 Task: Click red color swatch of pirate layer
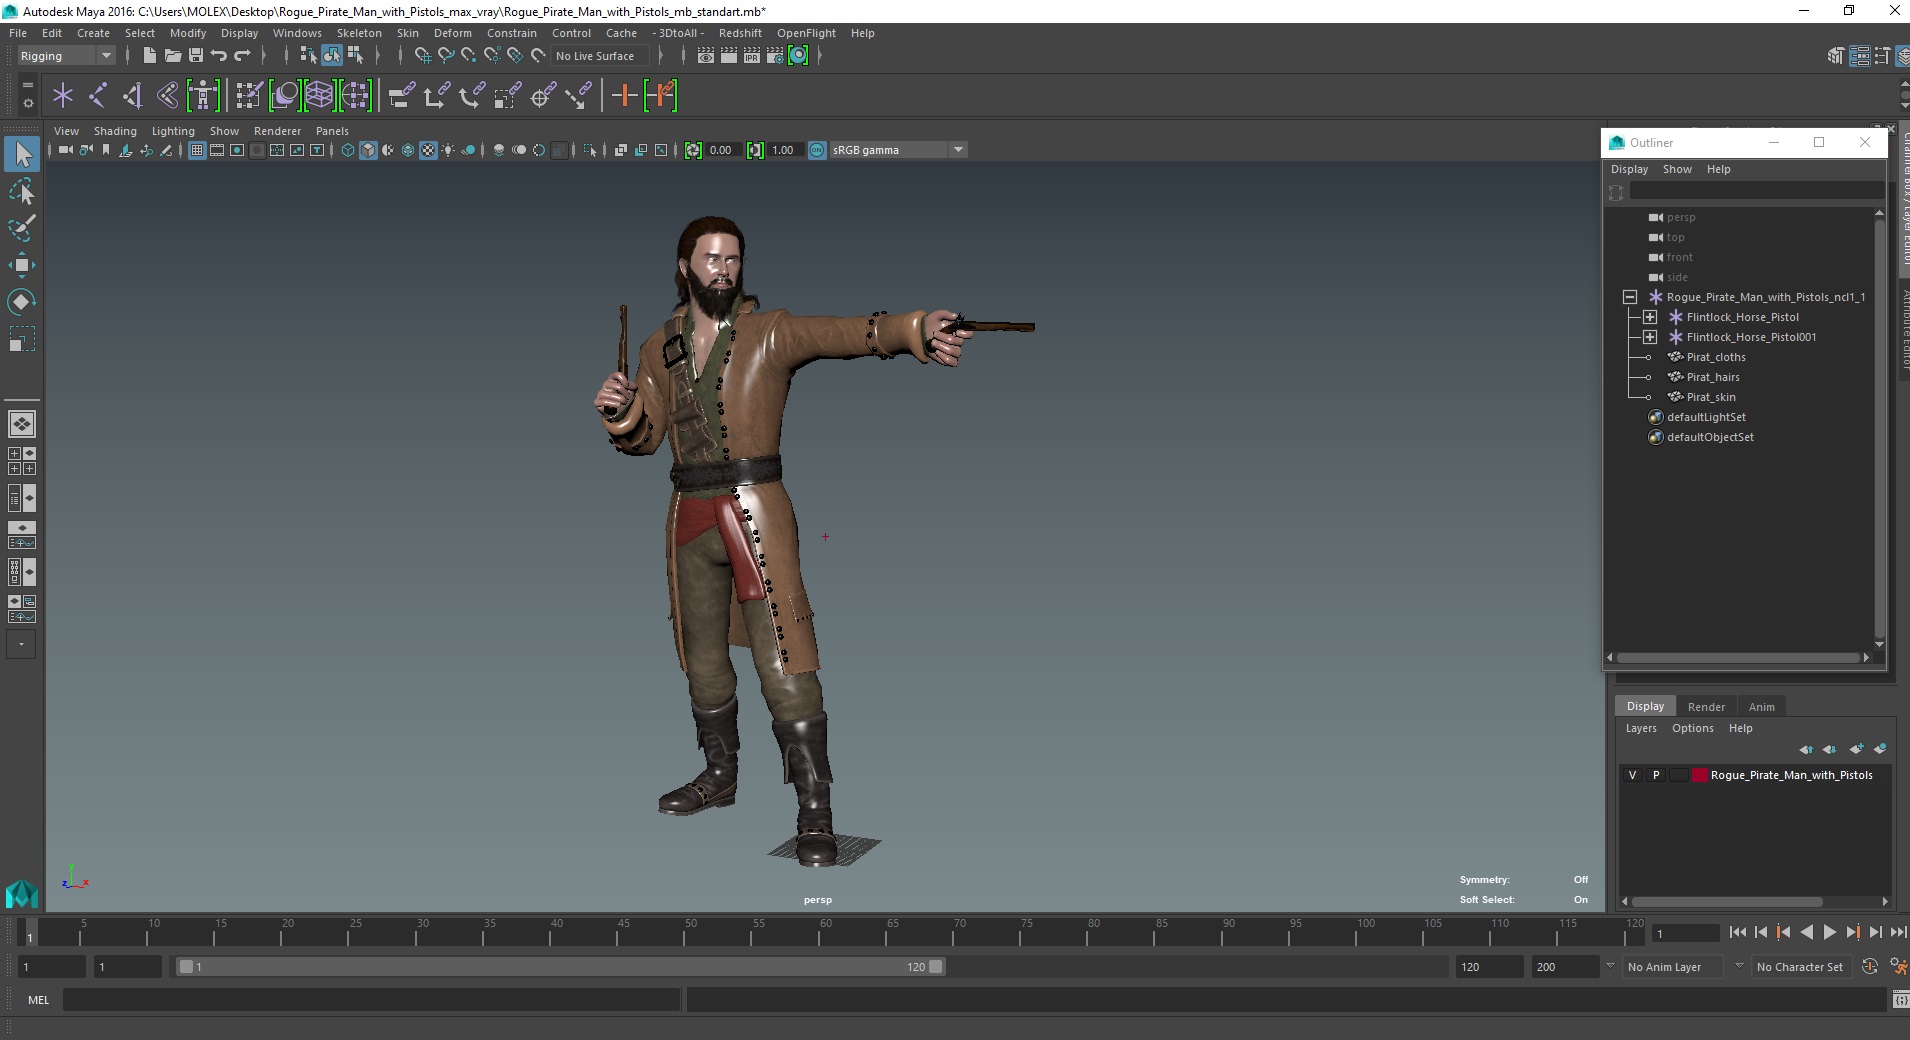click(x=1699, y=775)
